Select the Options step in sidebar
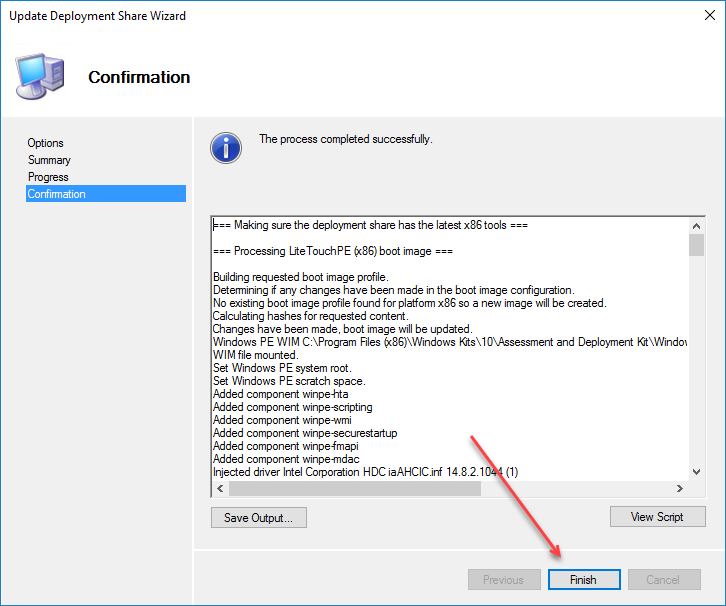The width and height of the screenshot is (726, 606). coord(46,143)
